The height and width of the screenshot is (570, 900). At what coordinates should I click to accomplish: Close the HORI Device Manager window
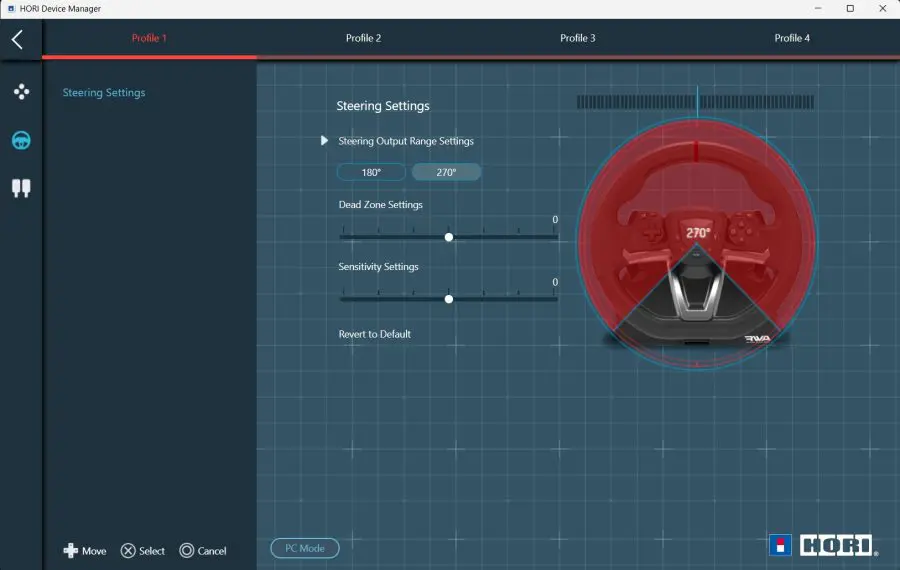(x=883, y=9)
